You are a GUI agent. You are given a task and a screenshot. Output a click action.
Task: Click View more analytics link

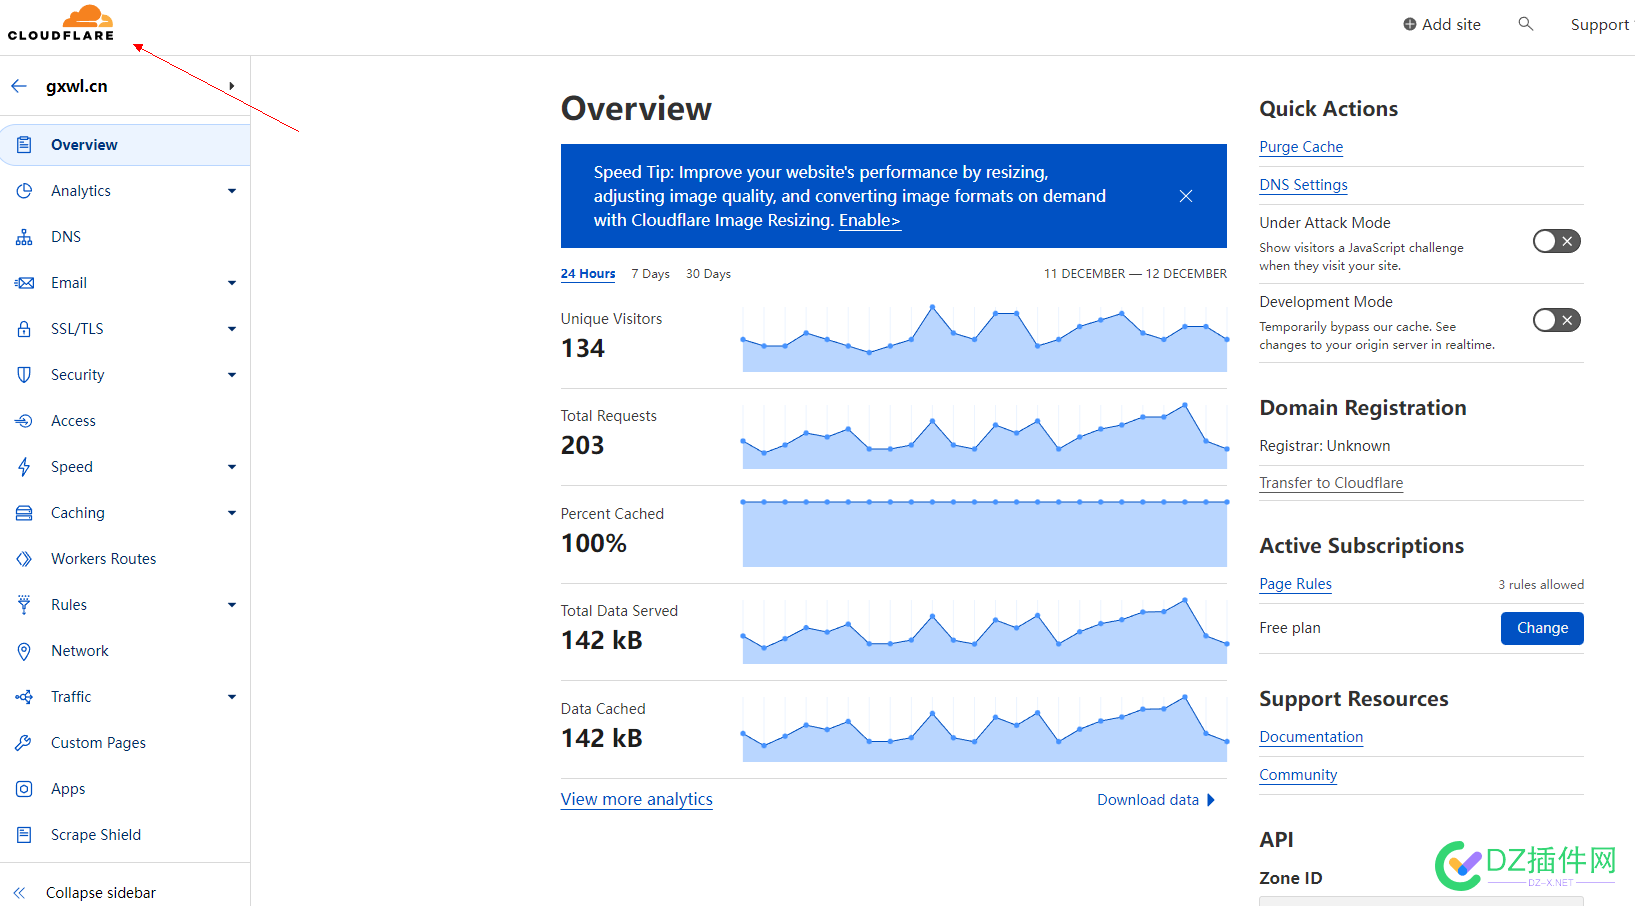636,799
